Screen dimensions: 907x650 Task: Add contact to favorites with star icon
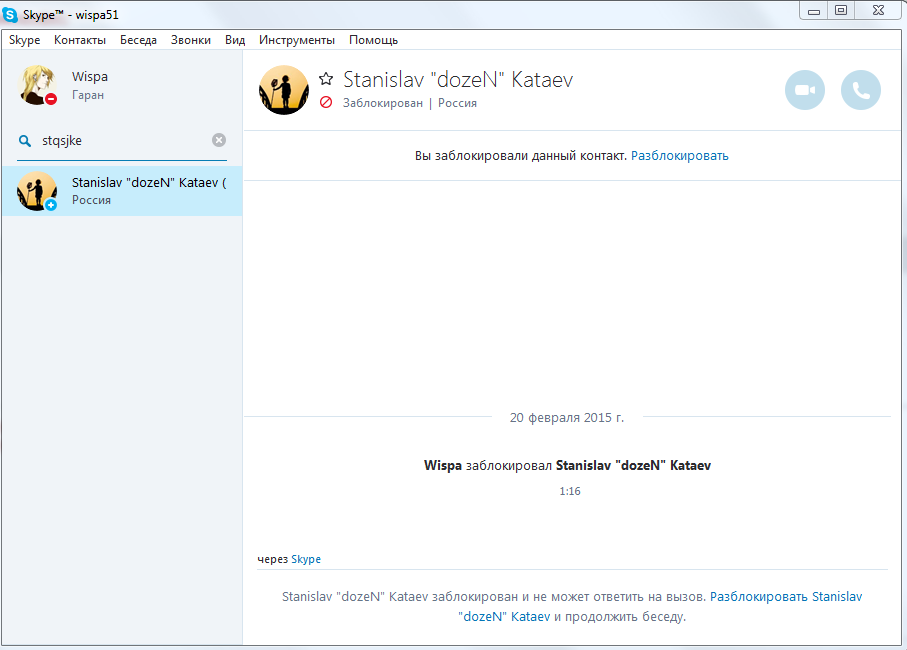(326, 79)
